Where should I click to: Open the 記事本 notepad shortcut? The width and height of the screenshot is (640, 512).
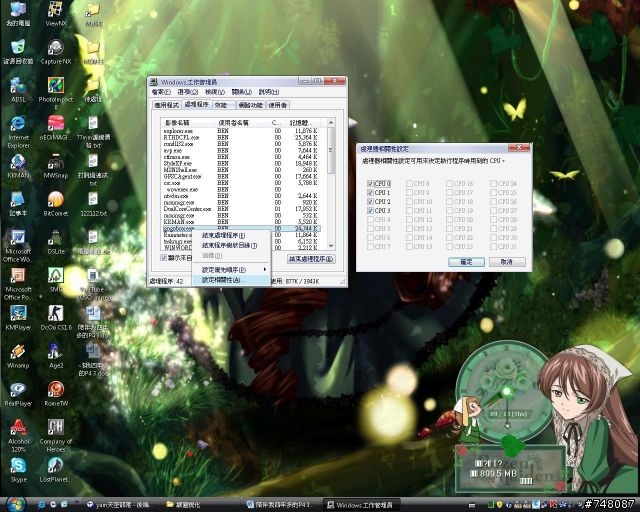(x=18, y=203)
